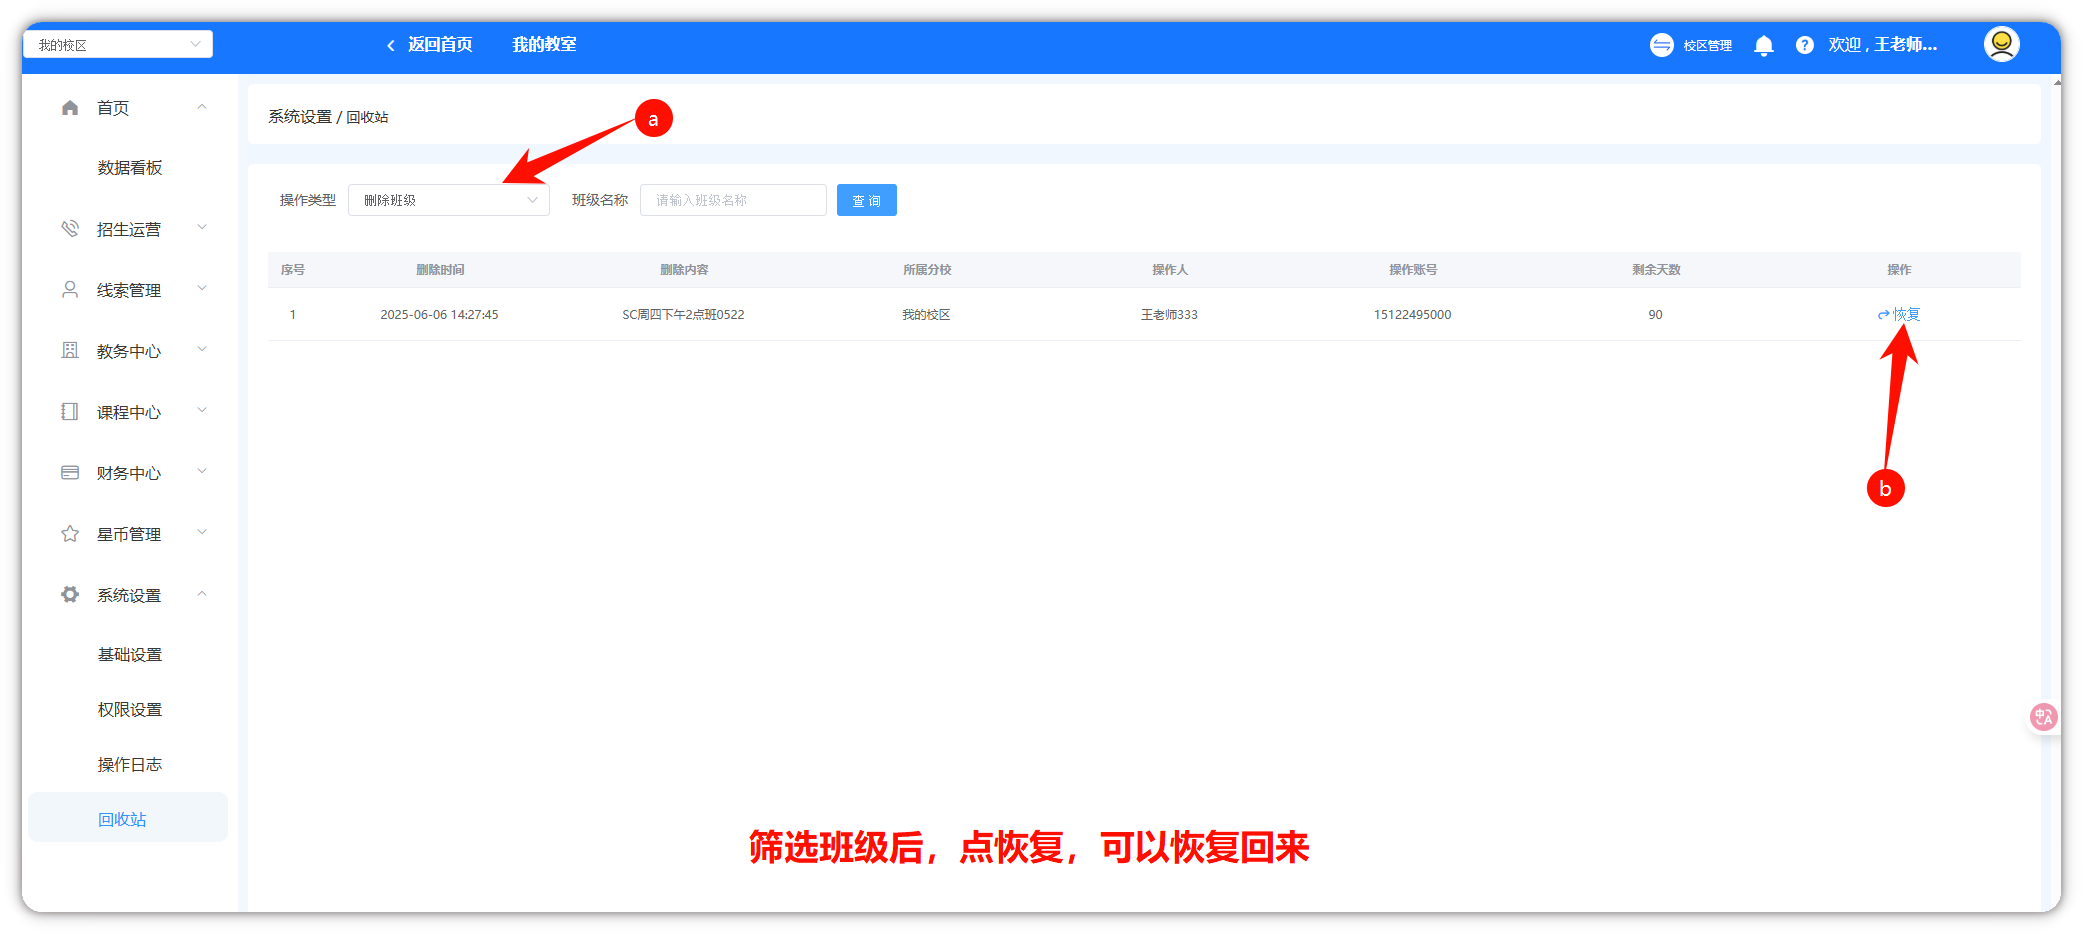Open the 操作日志 menu item

coord(129,765)
